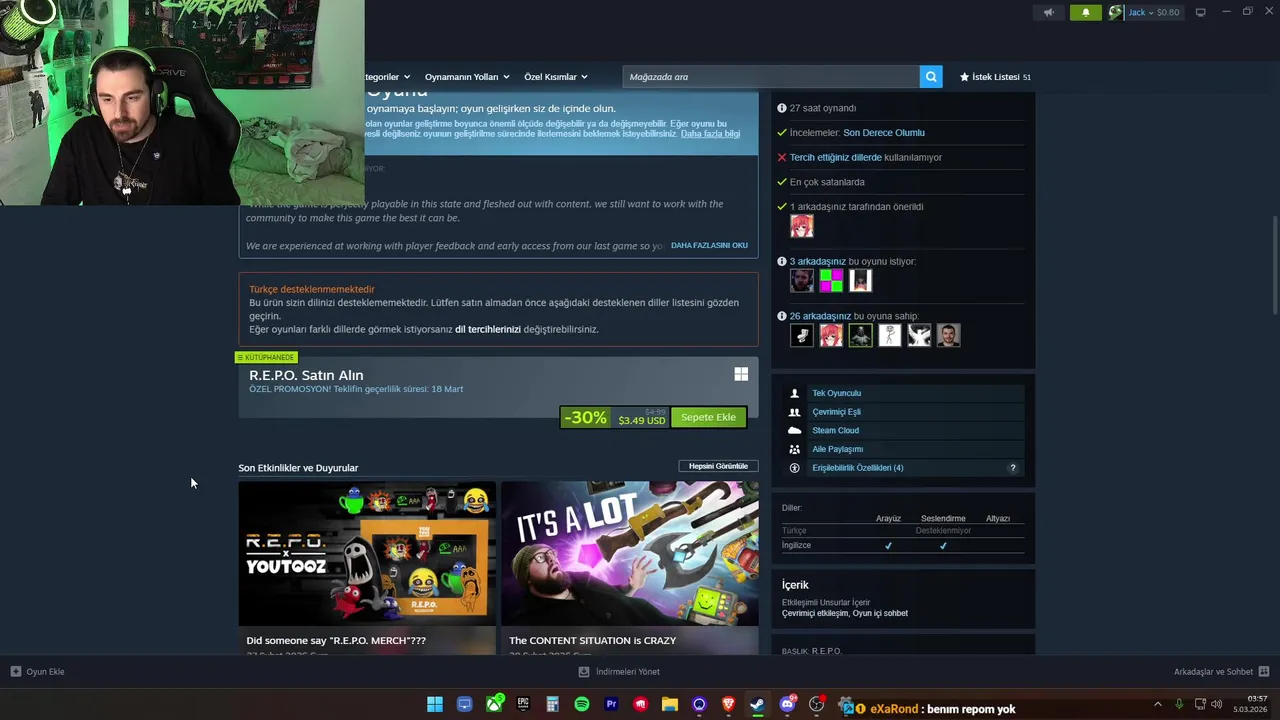Open Erişilebilirlik Özellikleri (4) link
The width and height of the screenshot is (1280, 720).
[858, 468]
